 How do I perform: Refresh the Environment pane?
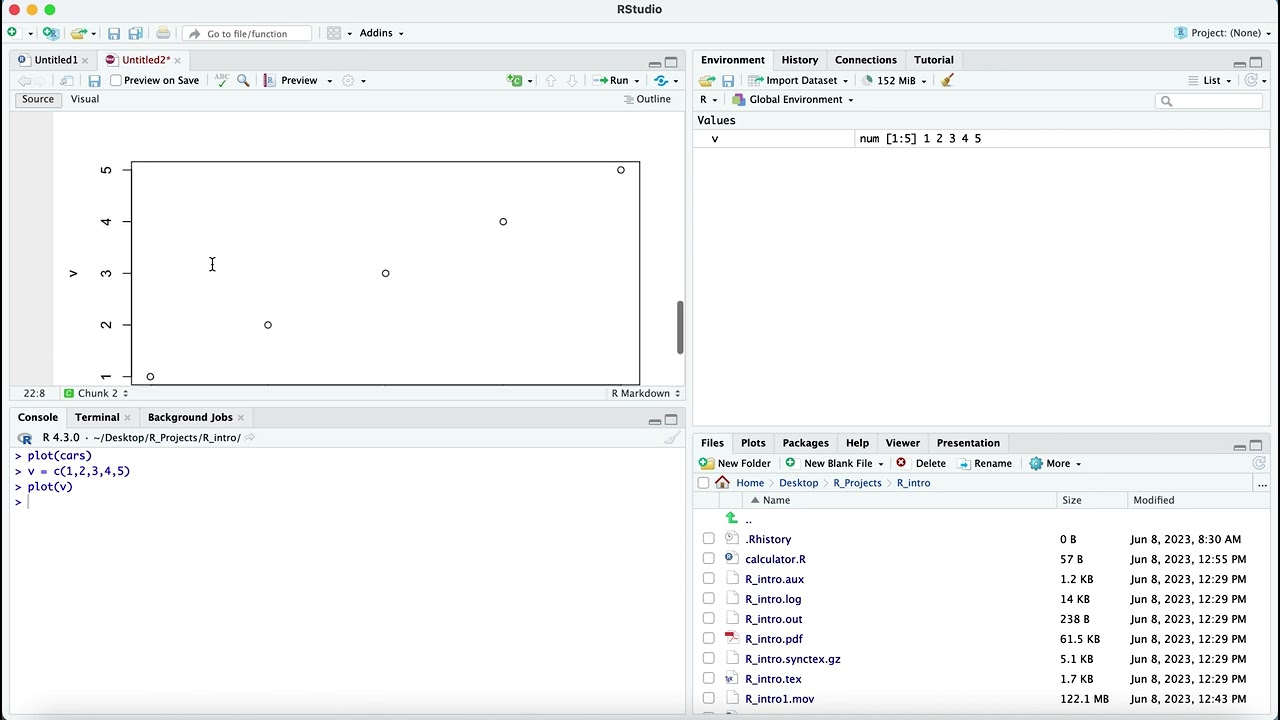[x=1251, y=80]
